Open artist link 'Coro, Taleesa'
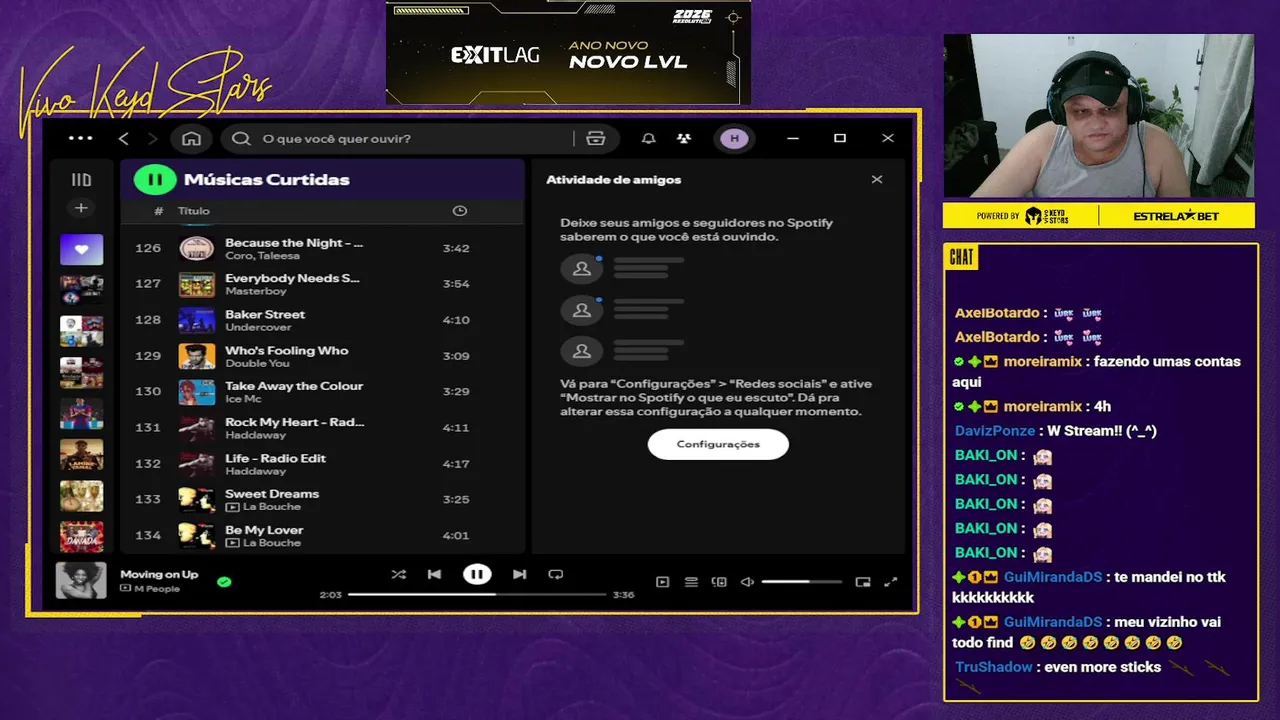Screen dimensions: 1280x720 [x=262, y=256]
